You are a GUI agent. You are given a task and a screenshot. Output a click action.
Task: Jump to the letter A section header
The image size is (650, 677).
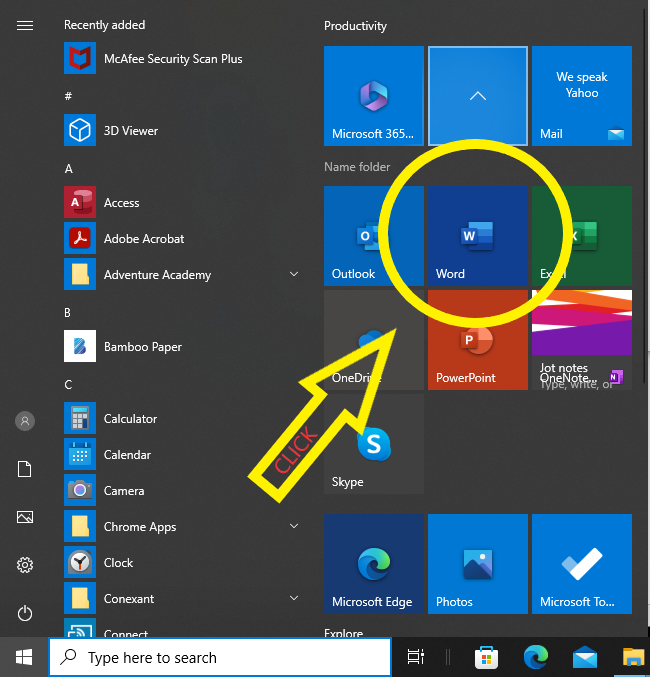(x=69, y=169)
